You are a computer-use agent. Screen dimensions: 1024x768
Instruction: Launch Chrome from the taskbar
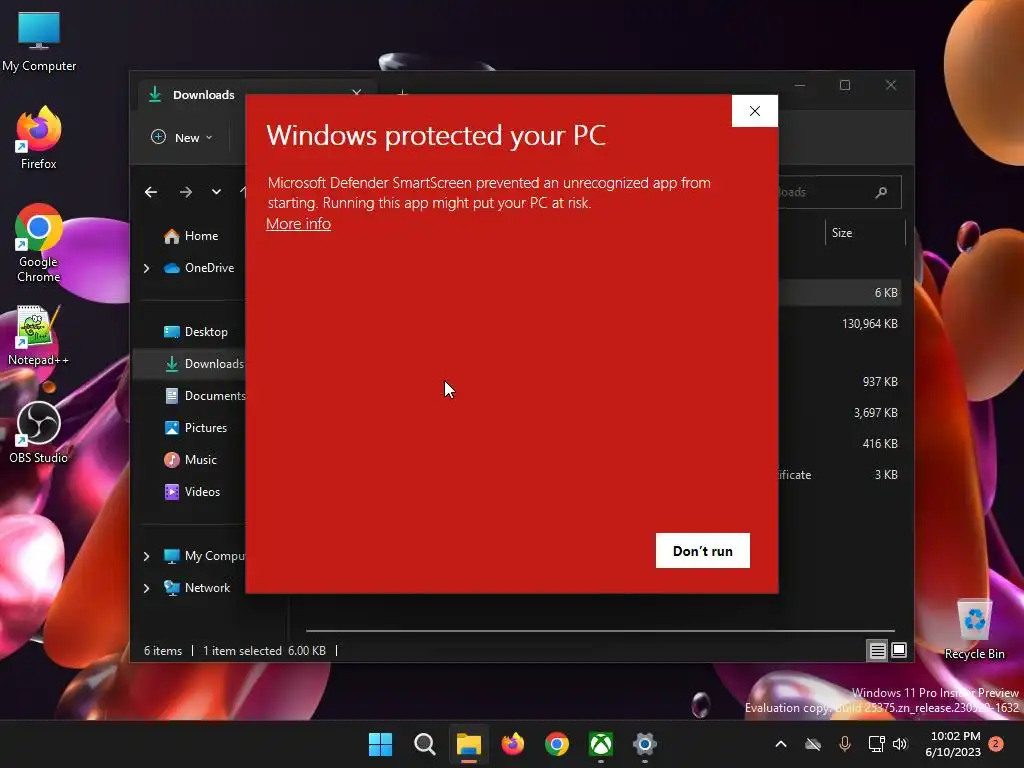click(556, 744)
